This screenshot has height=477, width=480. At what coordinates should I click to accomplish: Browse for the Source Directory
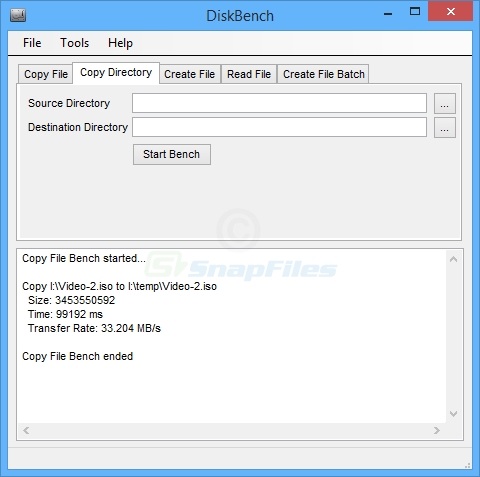[445, 103]
